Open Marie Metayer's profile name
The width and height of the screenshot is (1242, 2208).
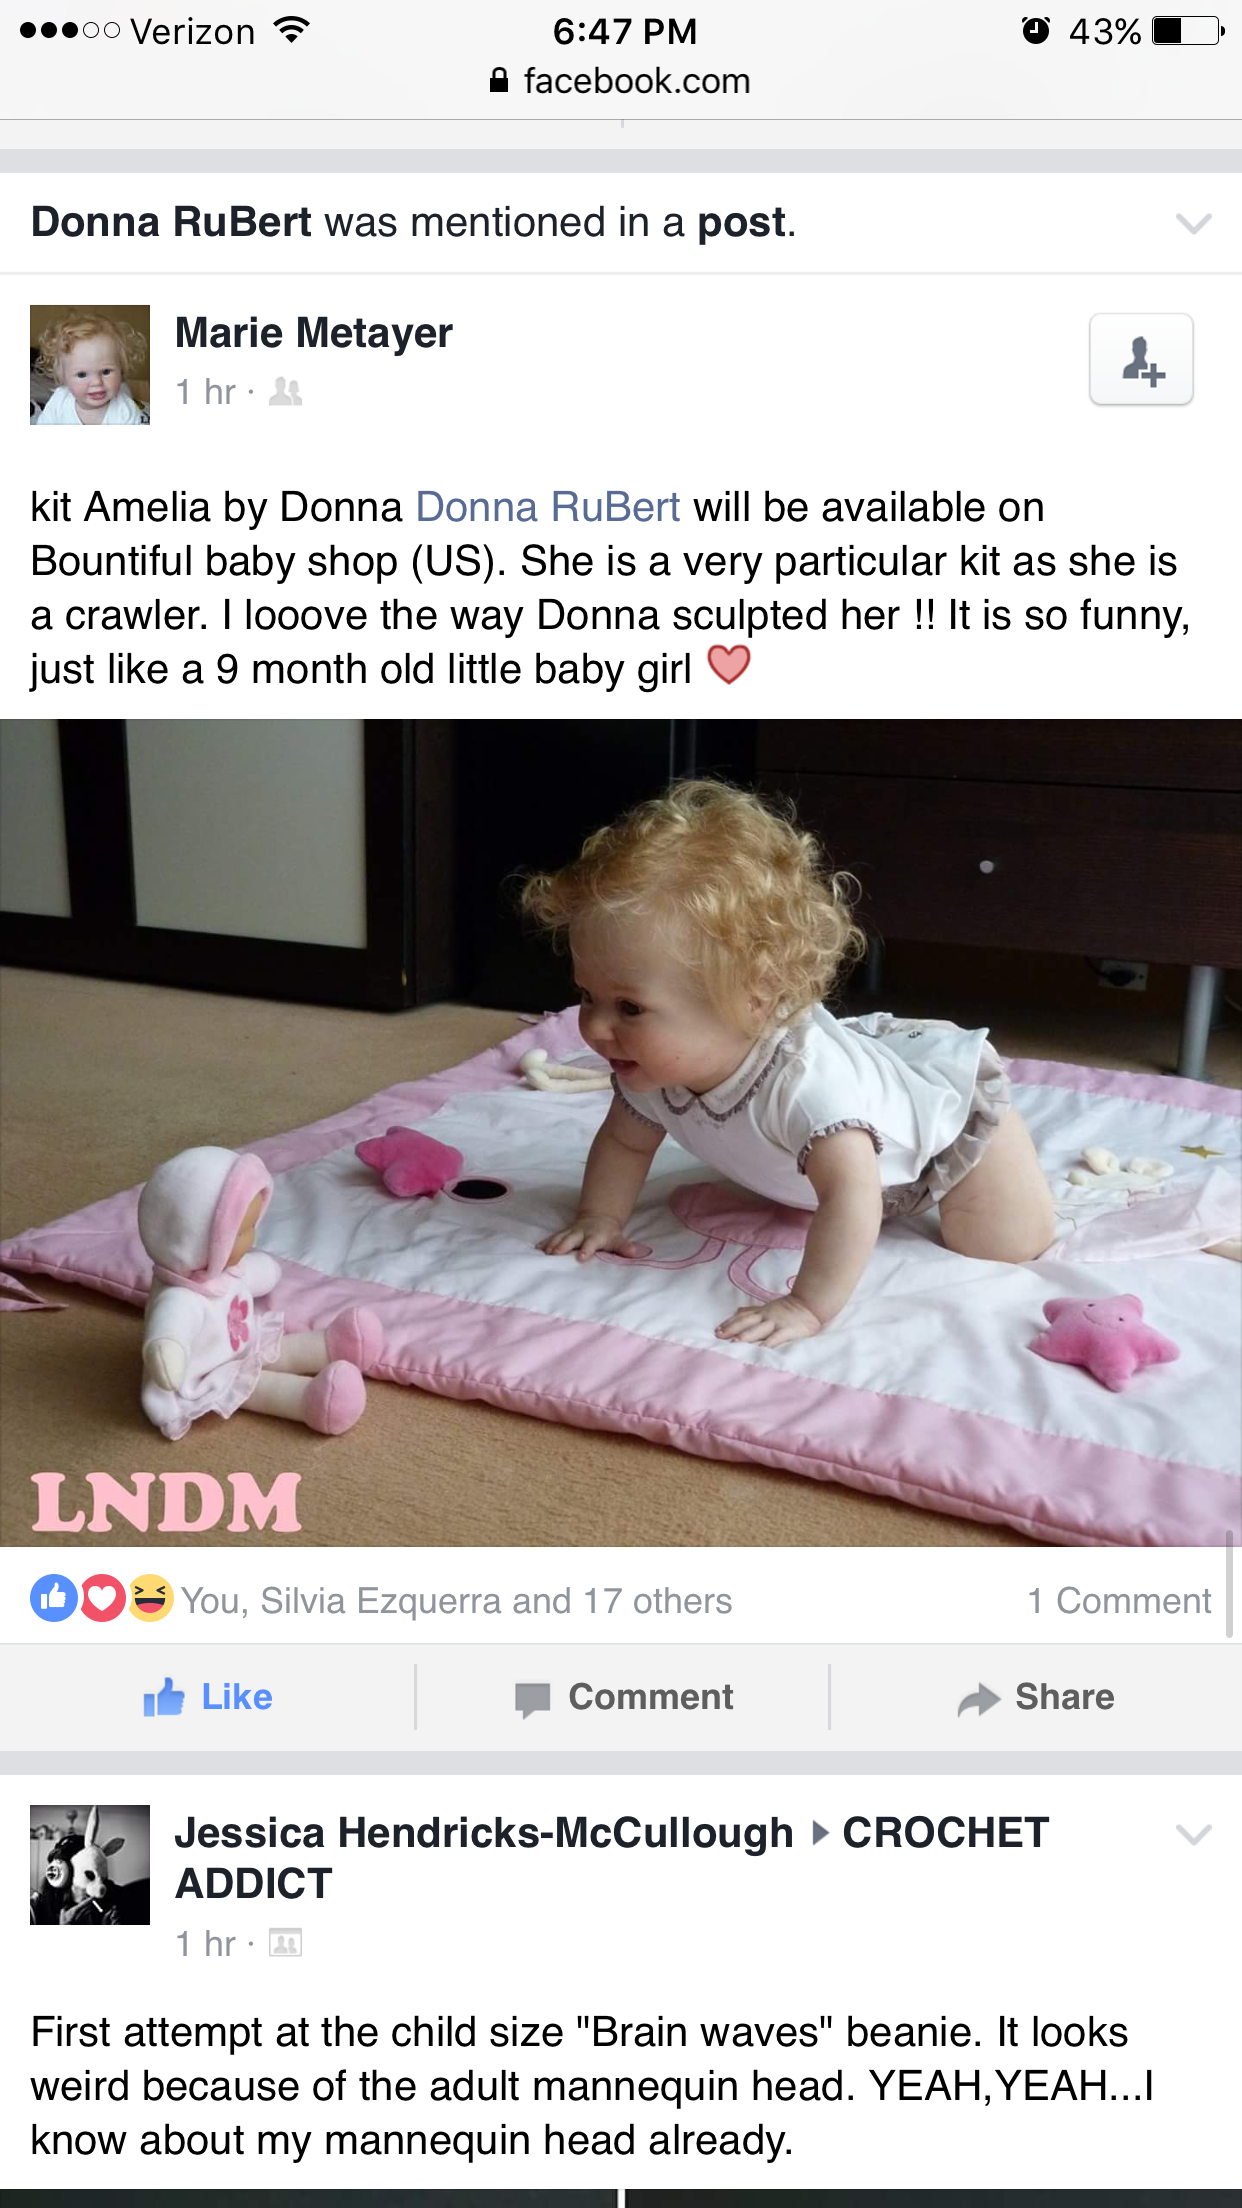(314, 333)
